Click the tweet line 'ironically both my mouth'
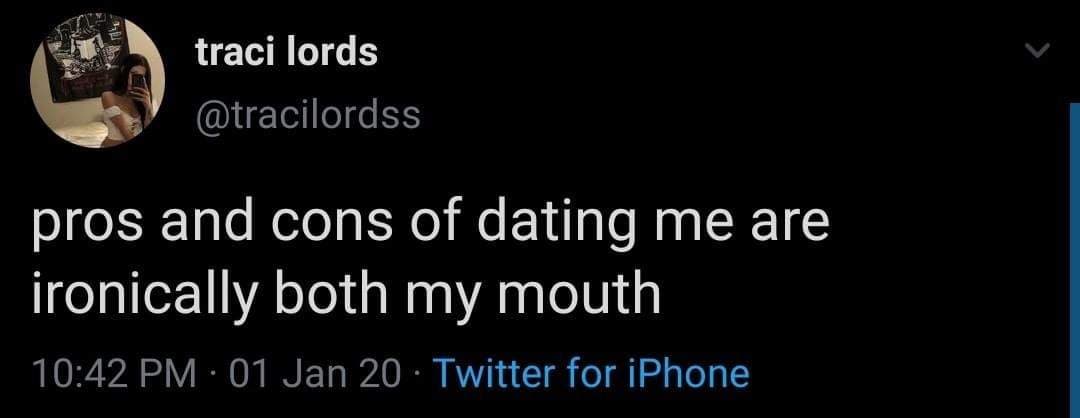The image size is (1080, 418). click(345, 295)
